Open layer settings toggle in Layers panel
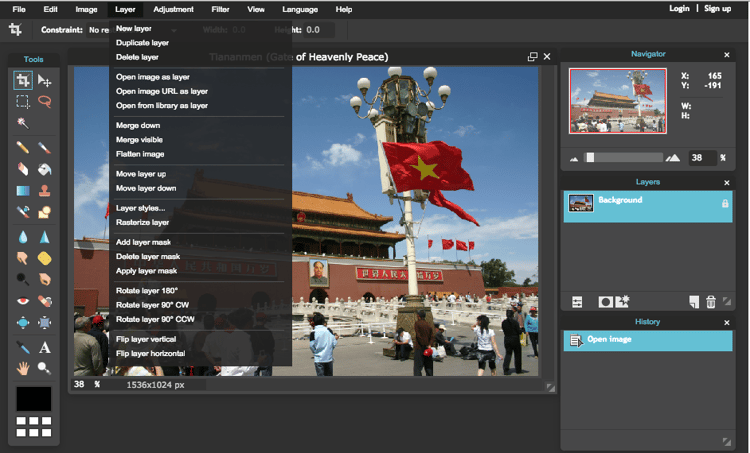Viewport: 750px width, 453px height. [577, 301]
